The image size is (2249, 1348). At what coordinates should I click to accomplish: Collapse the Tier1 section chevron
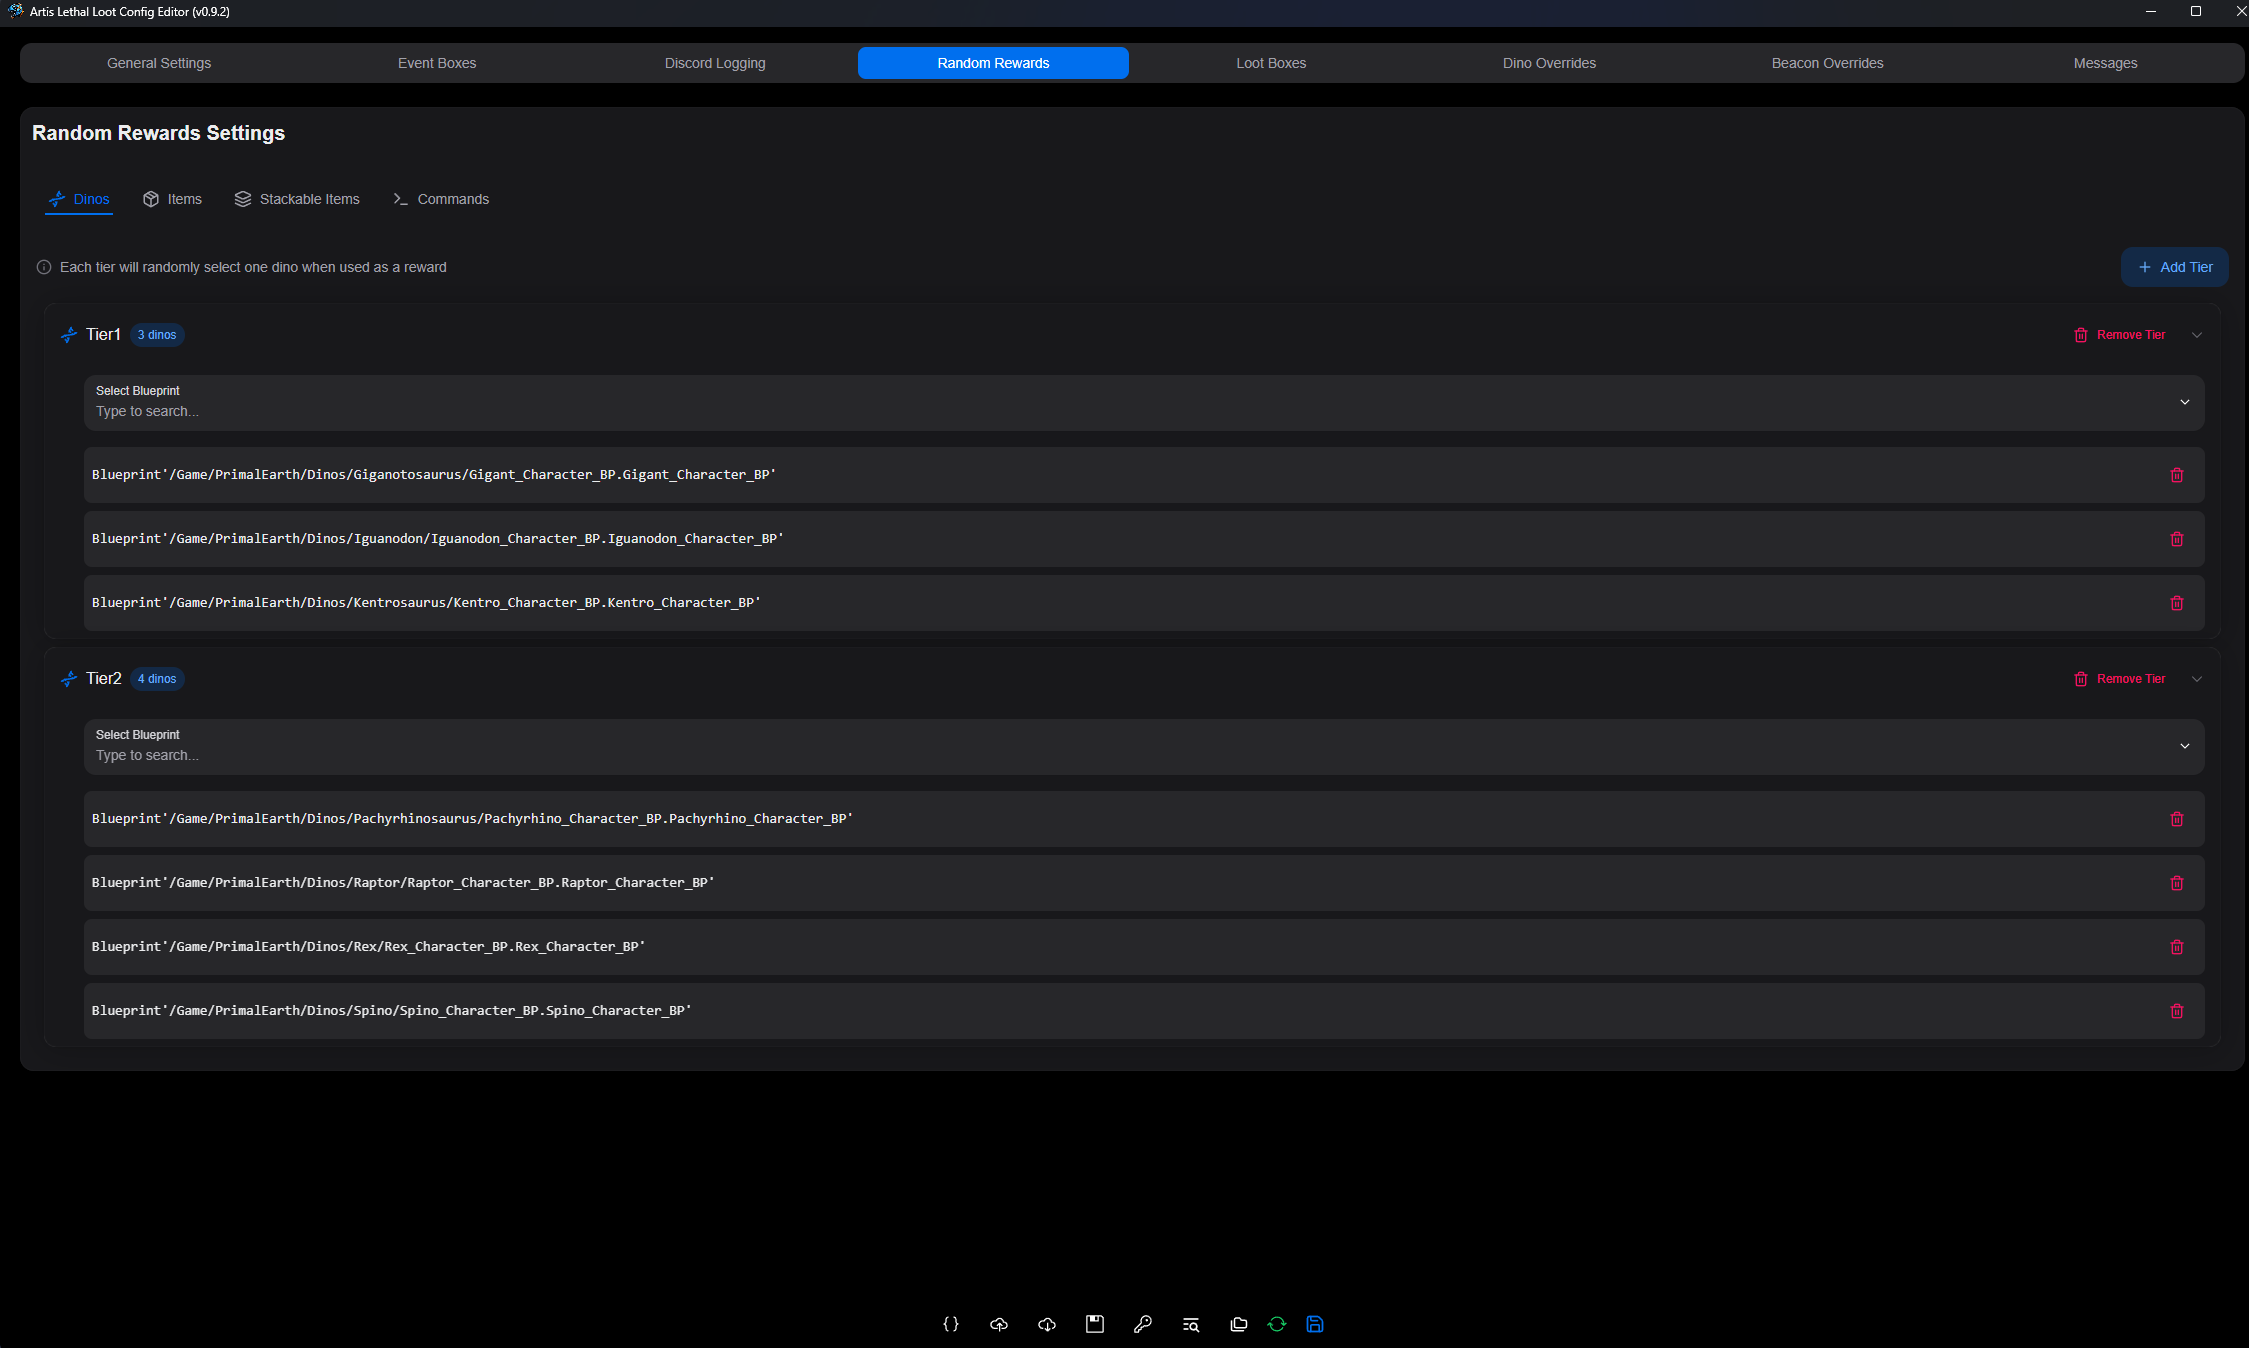[x=2196, y=335]
